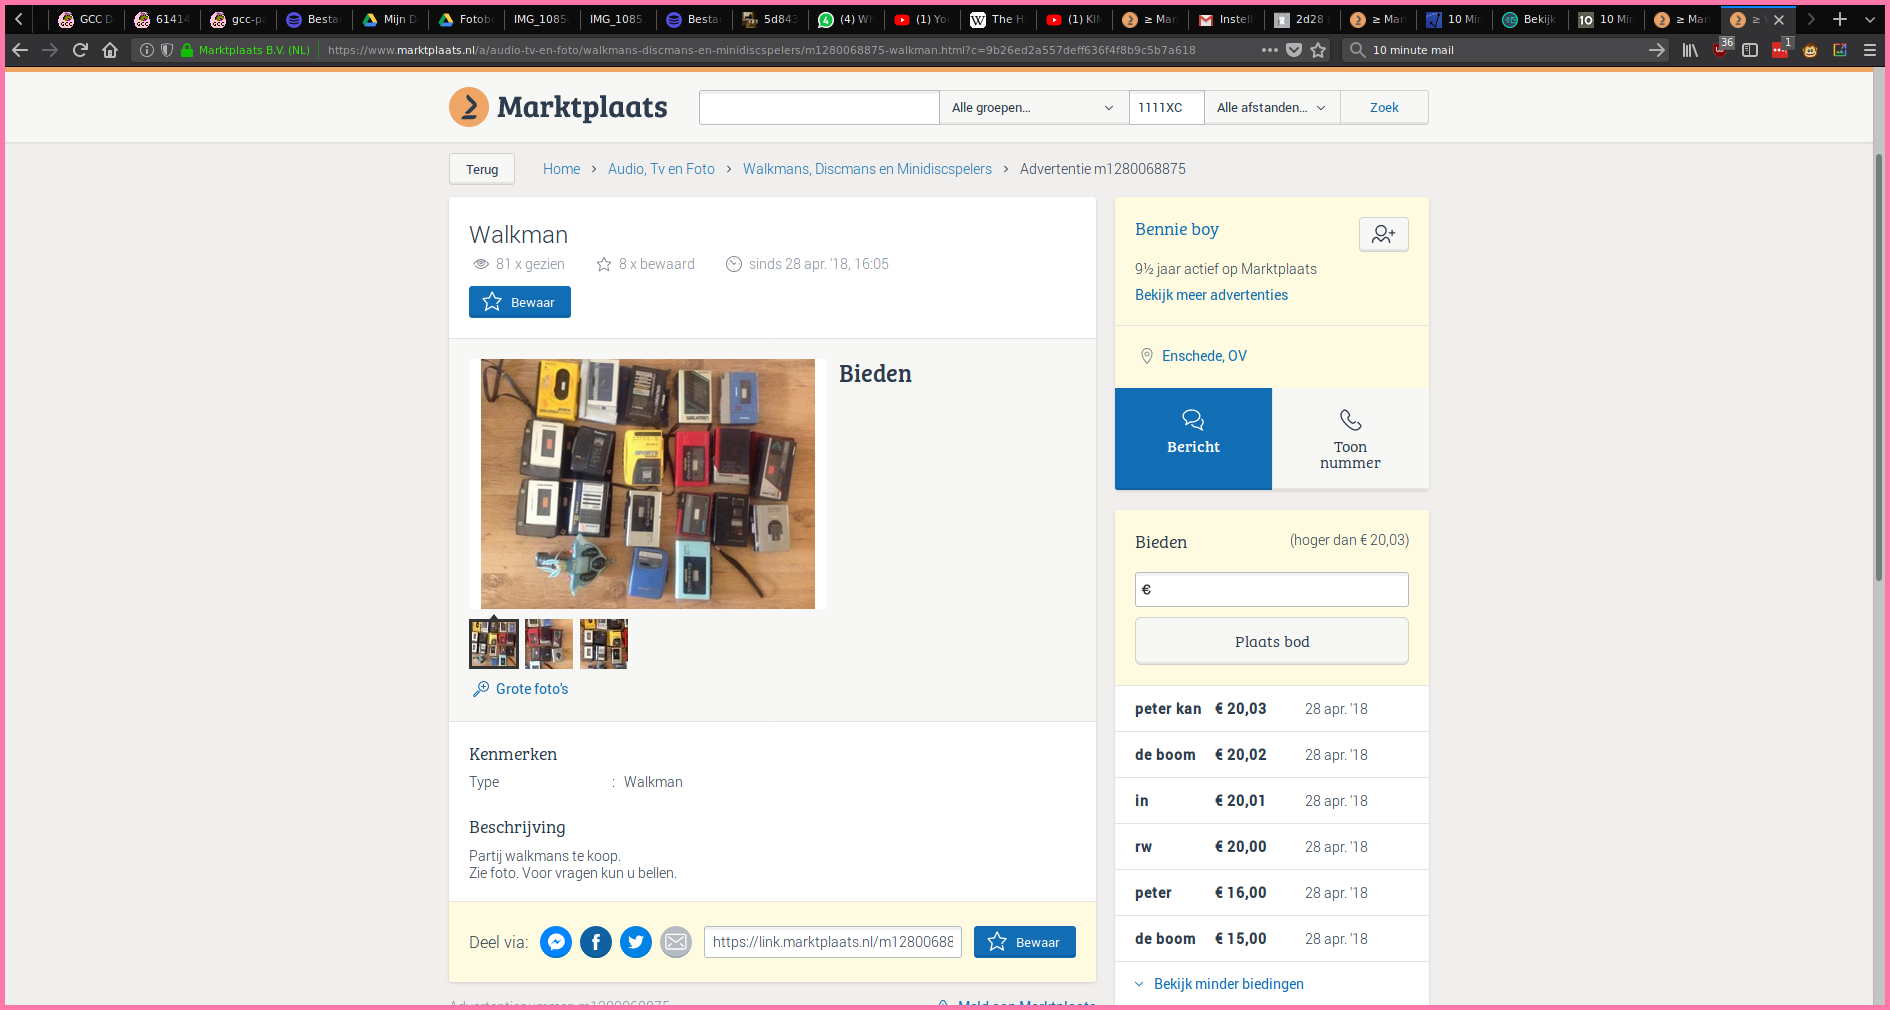Switch to the IMG_1085 browser tab
The image size is (1890, 1010).
[540, 19]
